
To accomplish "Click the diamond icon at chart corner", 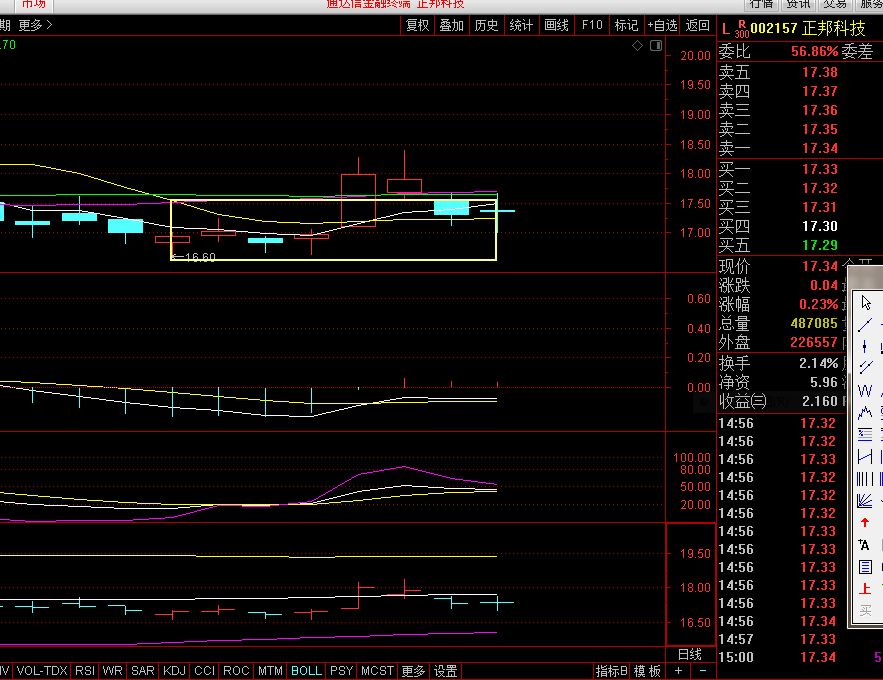I will click(x=637, y=46).
